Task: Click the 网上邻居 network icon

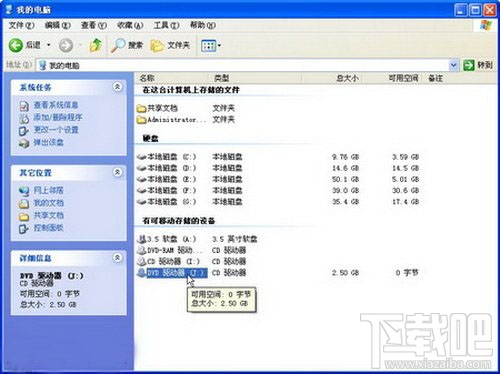Action: coord(24,191)
